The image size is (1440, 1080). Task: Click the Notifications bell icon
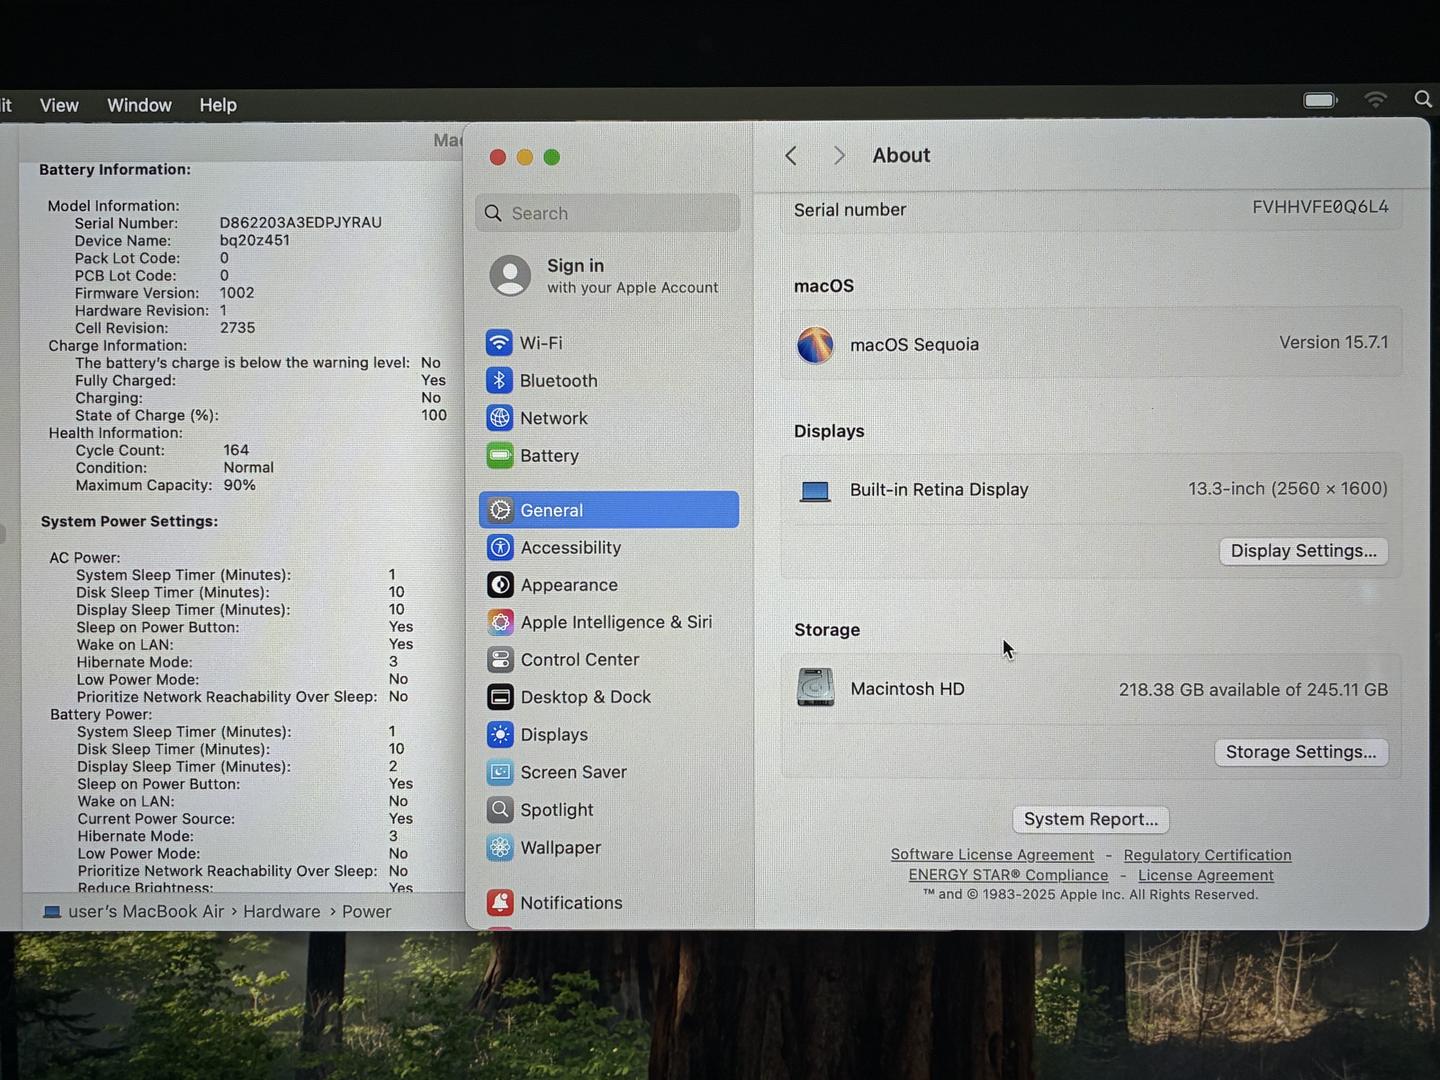point(500,903)
